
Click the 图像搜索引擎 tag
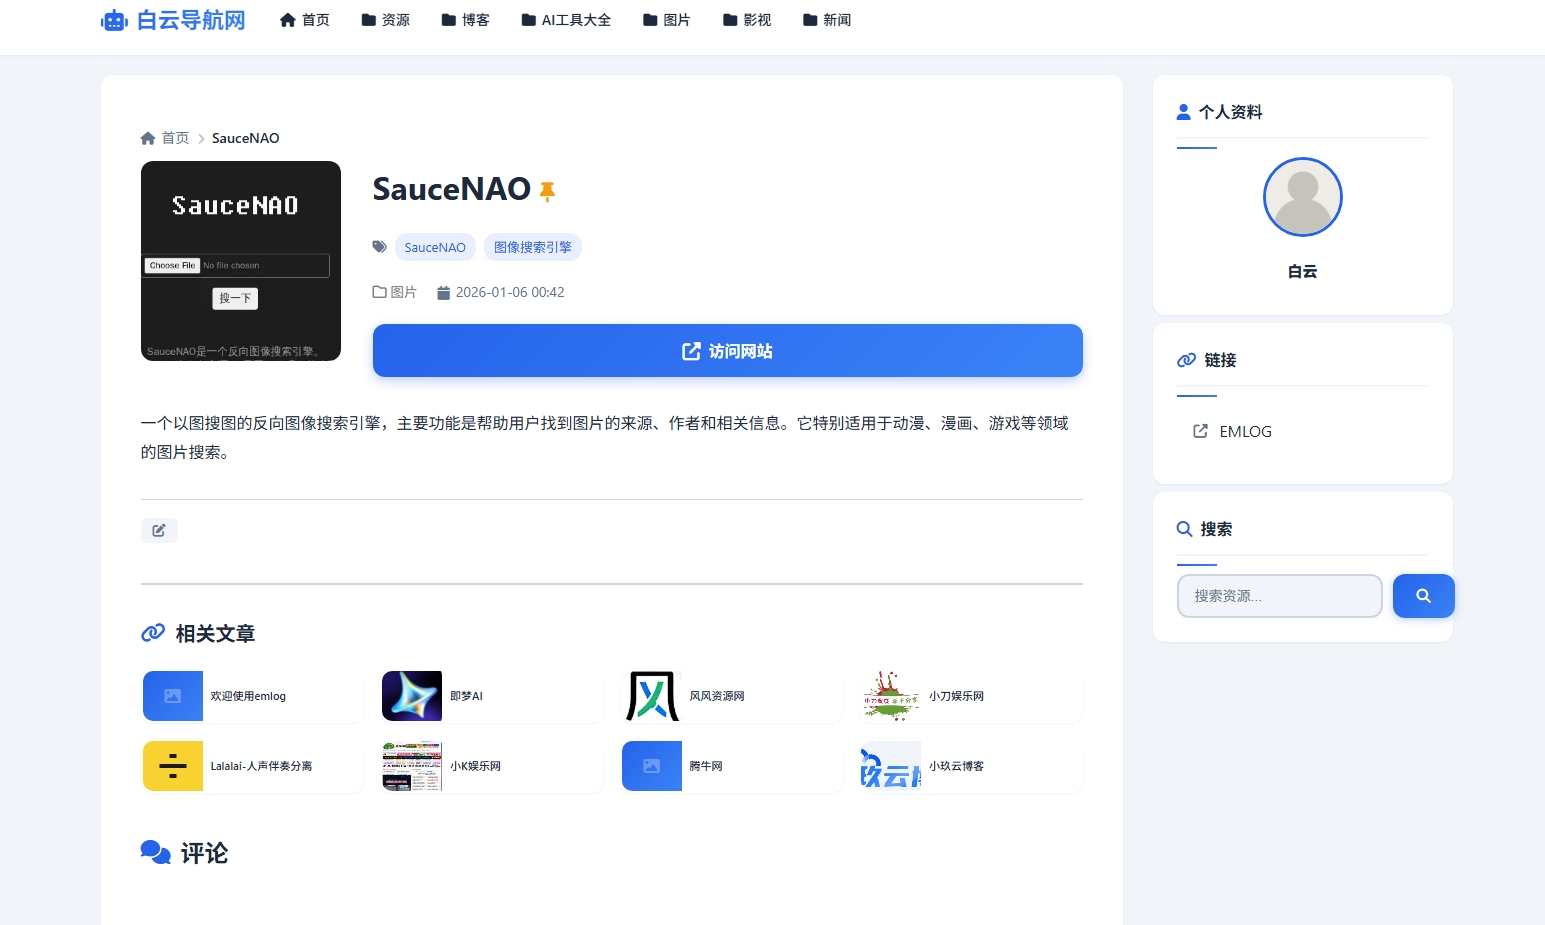click(532, 246)
